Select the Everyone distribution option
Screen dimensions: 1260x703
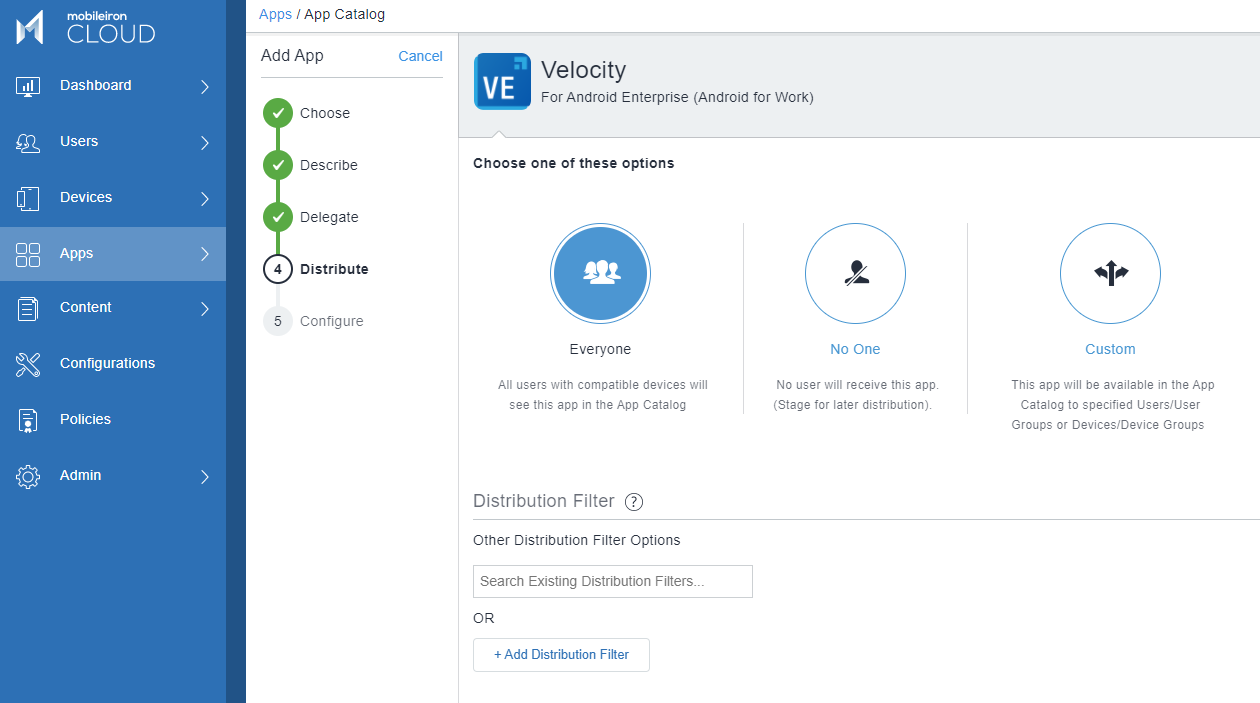(600, 273)
